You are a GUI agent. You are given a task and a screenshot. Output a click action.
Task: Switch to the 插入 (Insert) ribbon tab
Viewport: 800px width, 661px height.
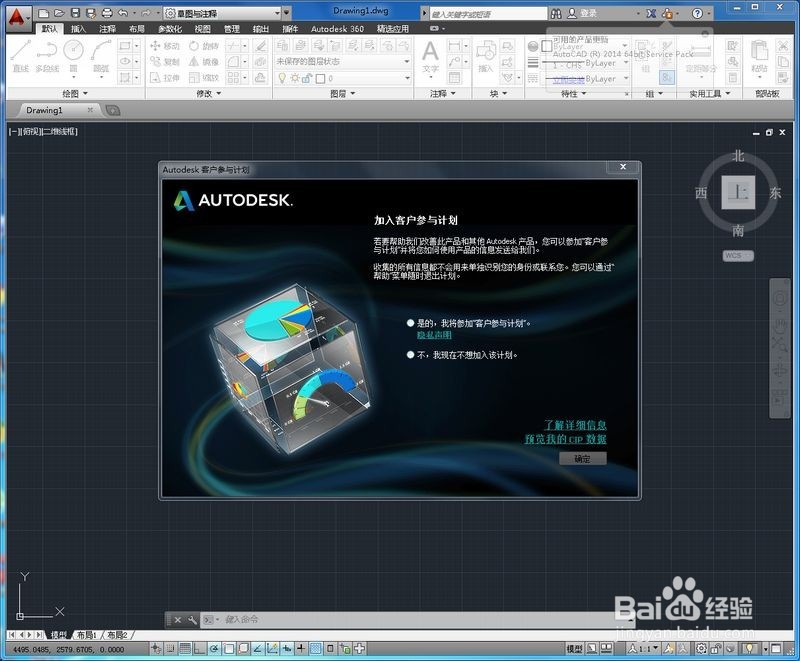78,29
